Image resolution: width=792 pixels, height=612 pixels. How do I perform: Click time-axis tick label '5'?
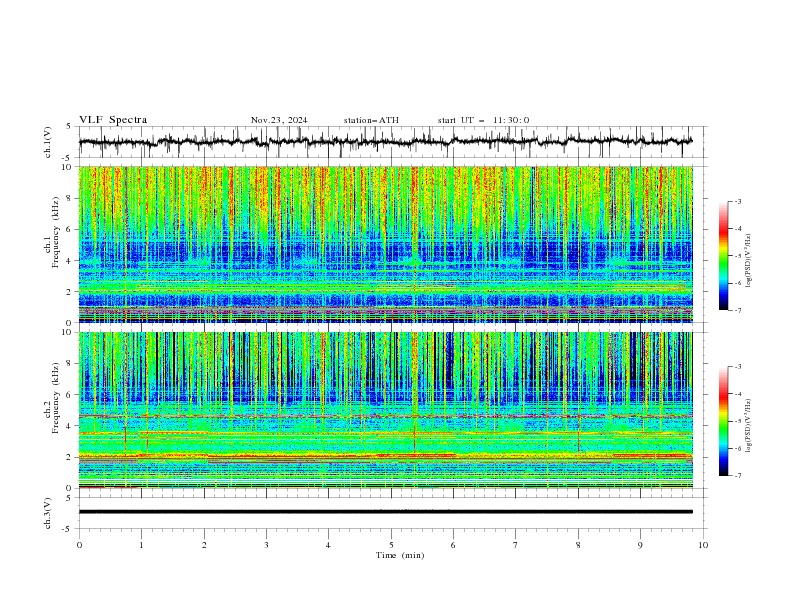click(x=391, y=545)
